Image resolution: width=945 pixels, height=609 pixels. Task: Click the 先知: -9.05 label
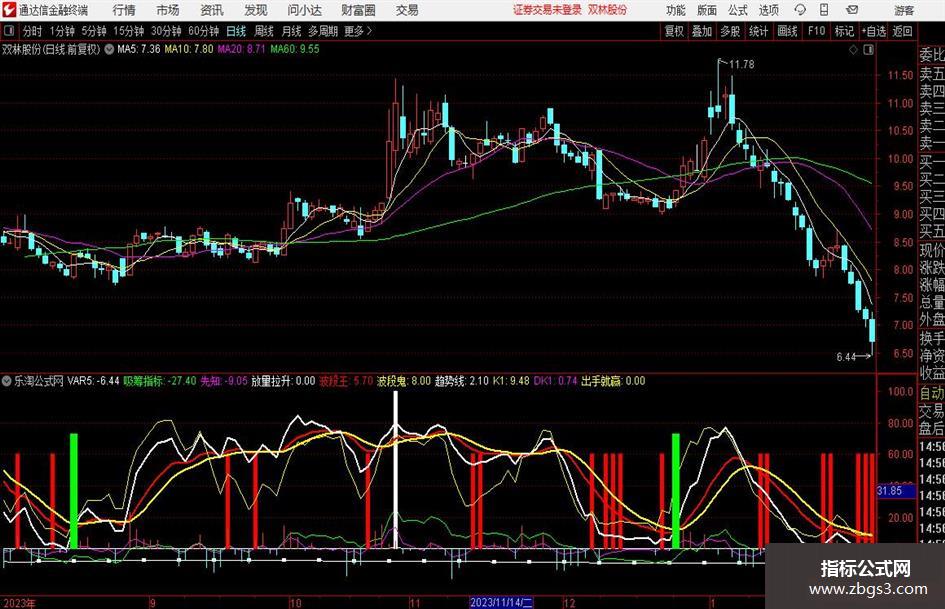224,380
